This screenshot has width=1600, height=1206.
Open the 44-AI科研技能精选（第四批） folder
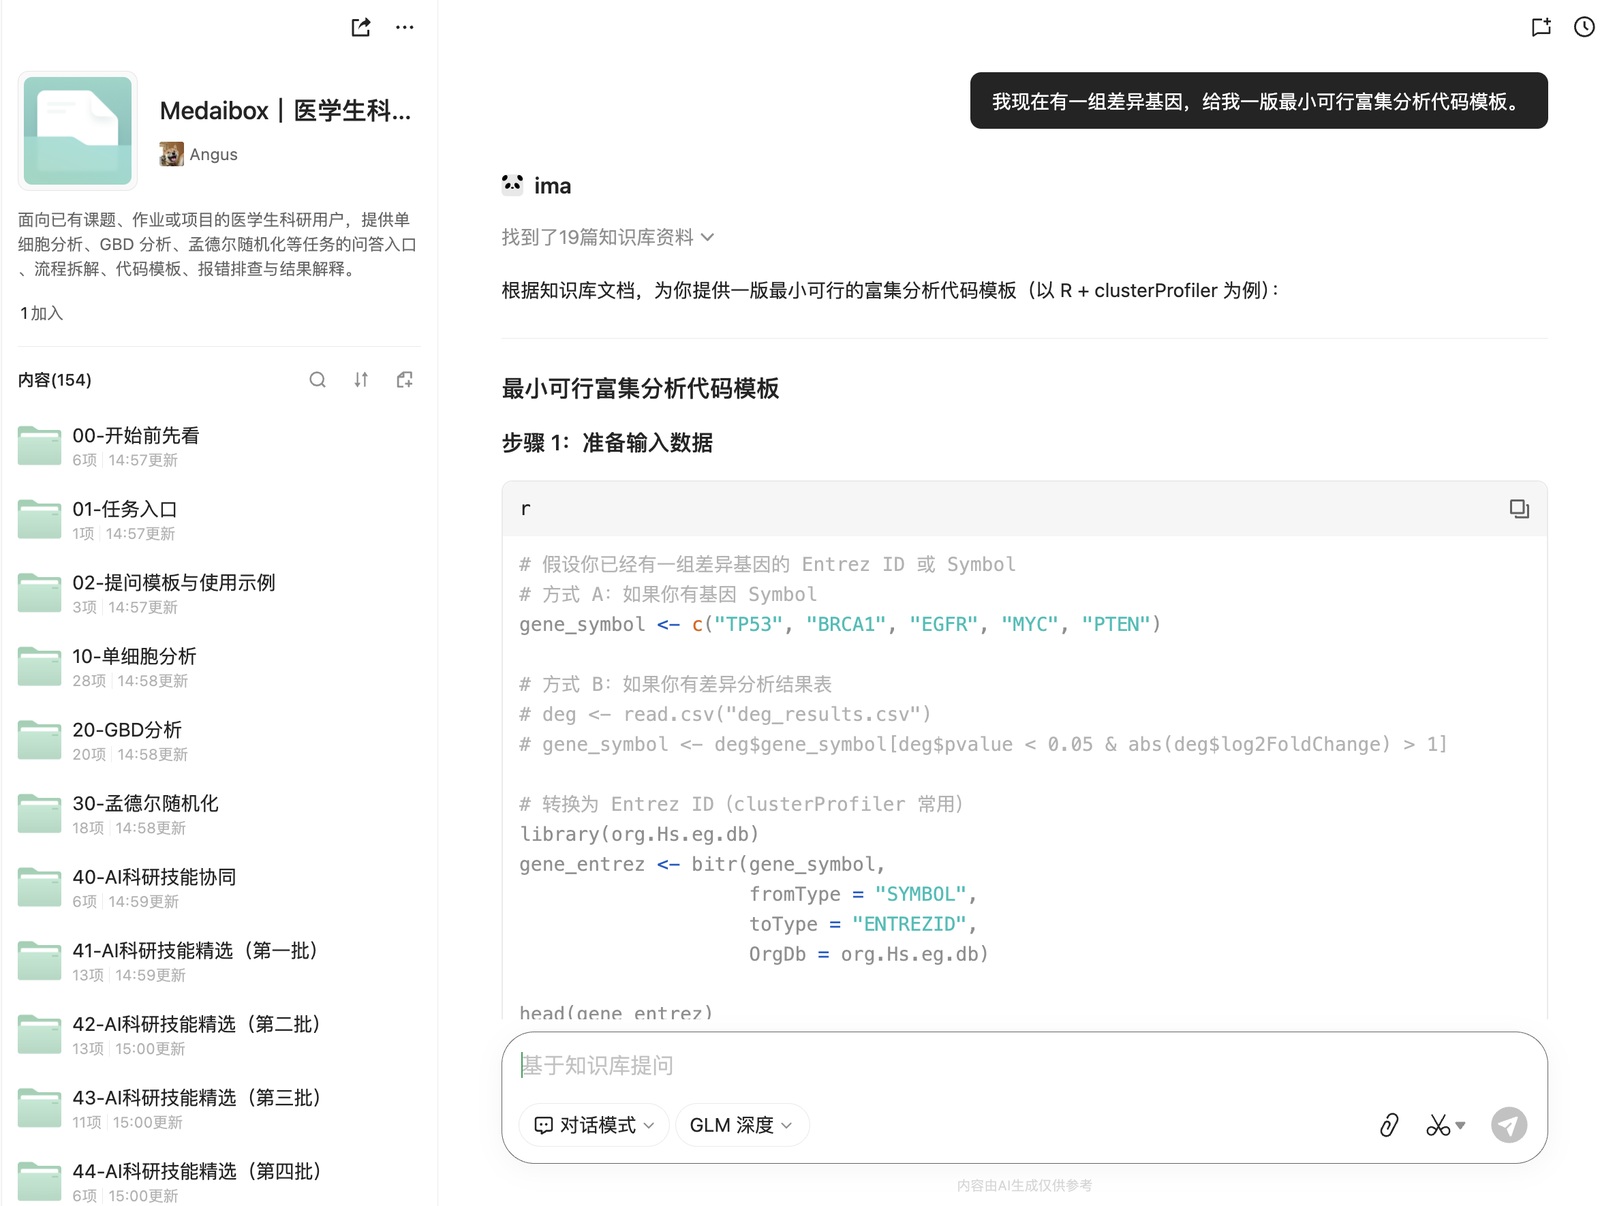click(218, 1181)
